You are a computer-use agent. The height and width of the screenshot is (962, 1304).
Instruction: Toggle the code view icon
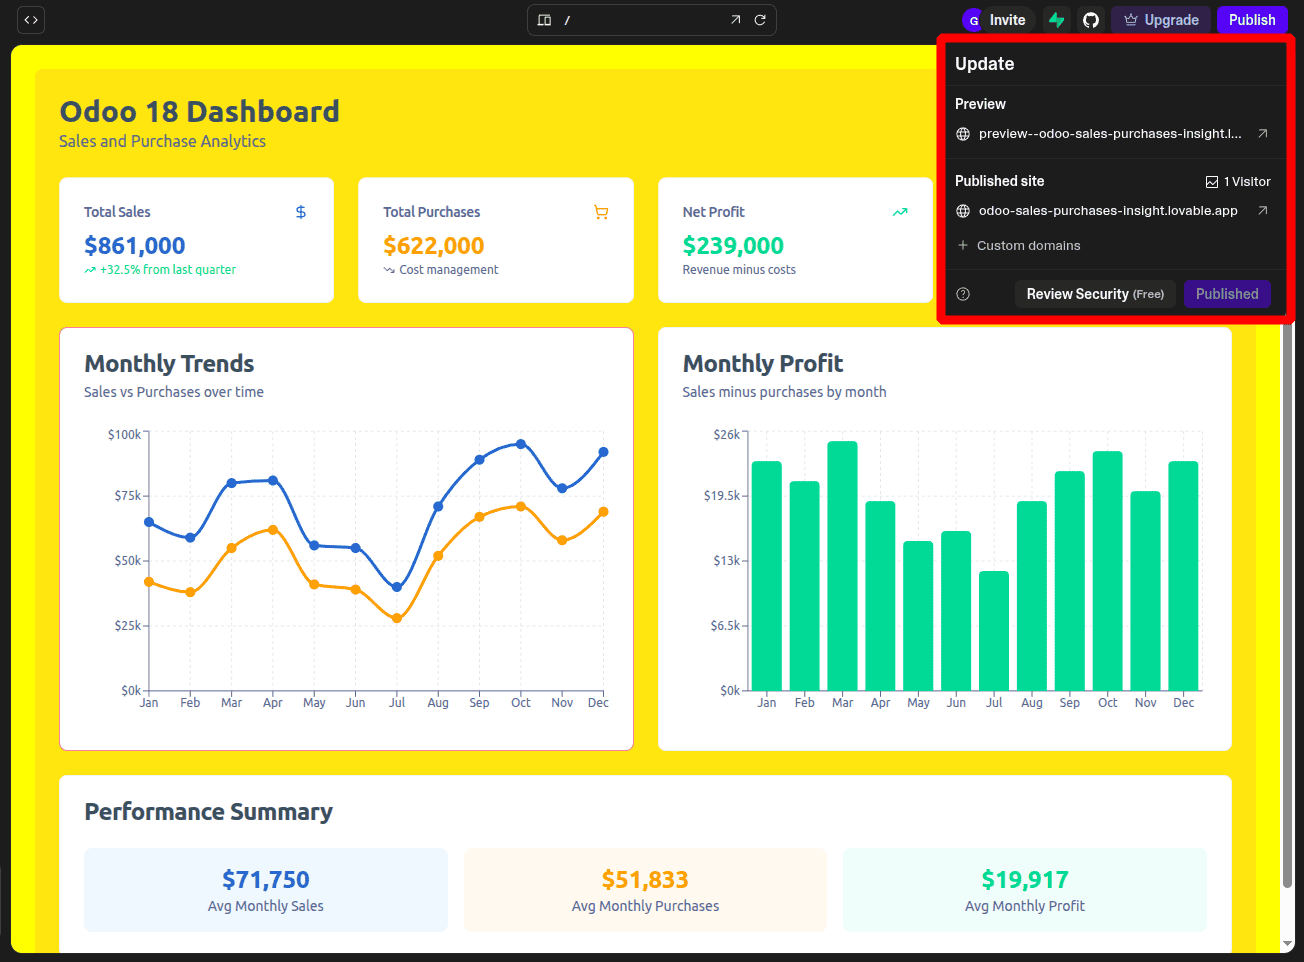(31, 20)
